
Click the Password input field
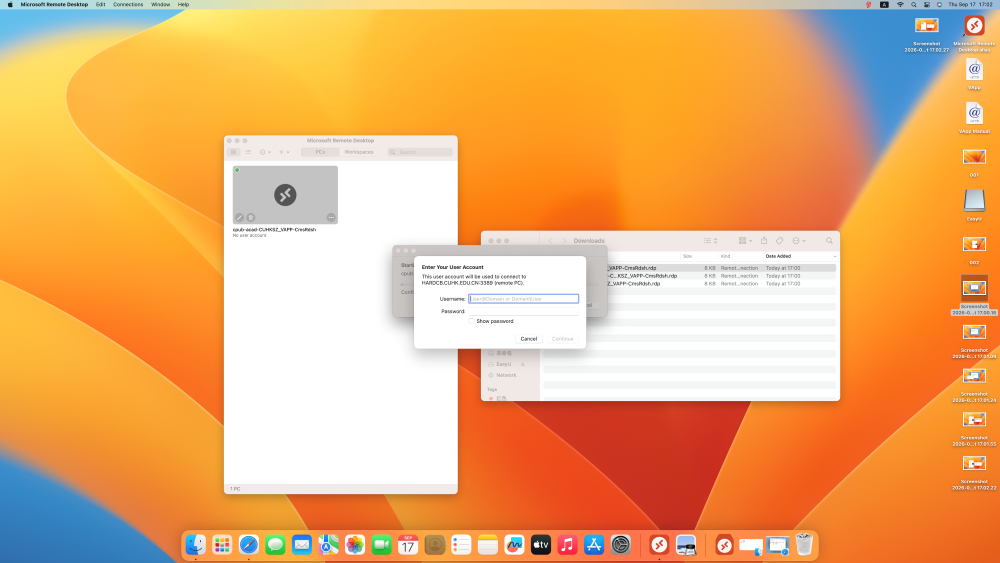(x=524, y=311)
